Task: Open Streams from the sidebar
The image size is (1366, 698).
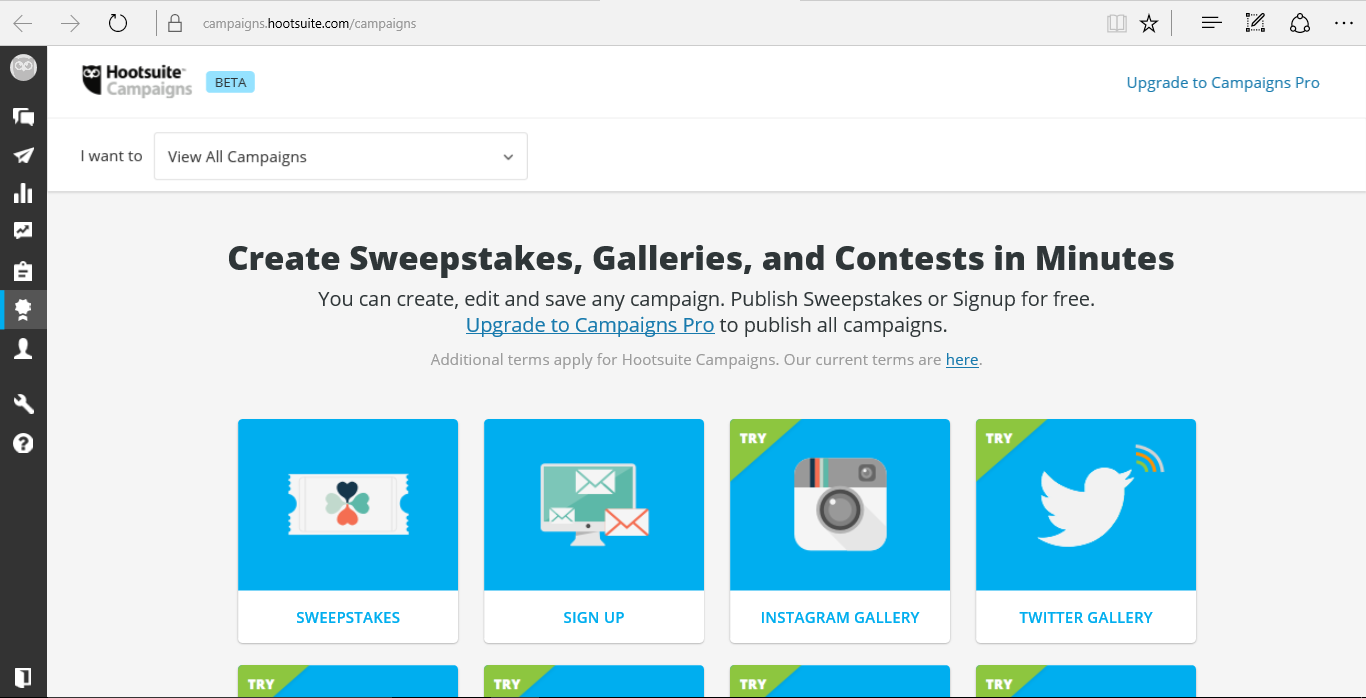Action: click(x=23, y=117)
